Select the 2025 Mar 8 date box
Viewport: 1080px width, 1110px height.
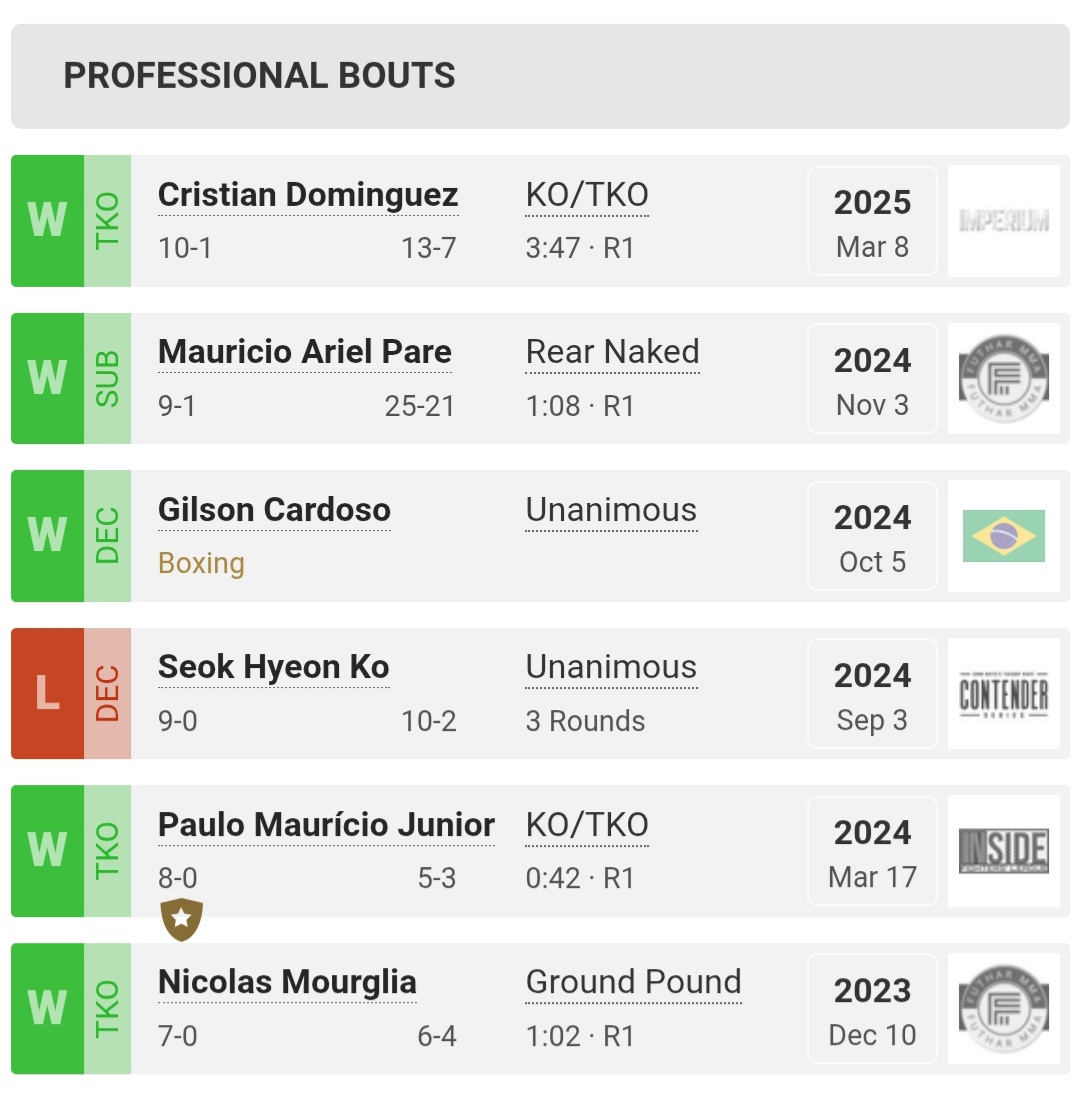point(872,221)
